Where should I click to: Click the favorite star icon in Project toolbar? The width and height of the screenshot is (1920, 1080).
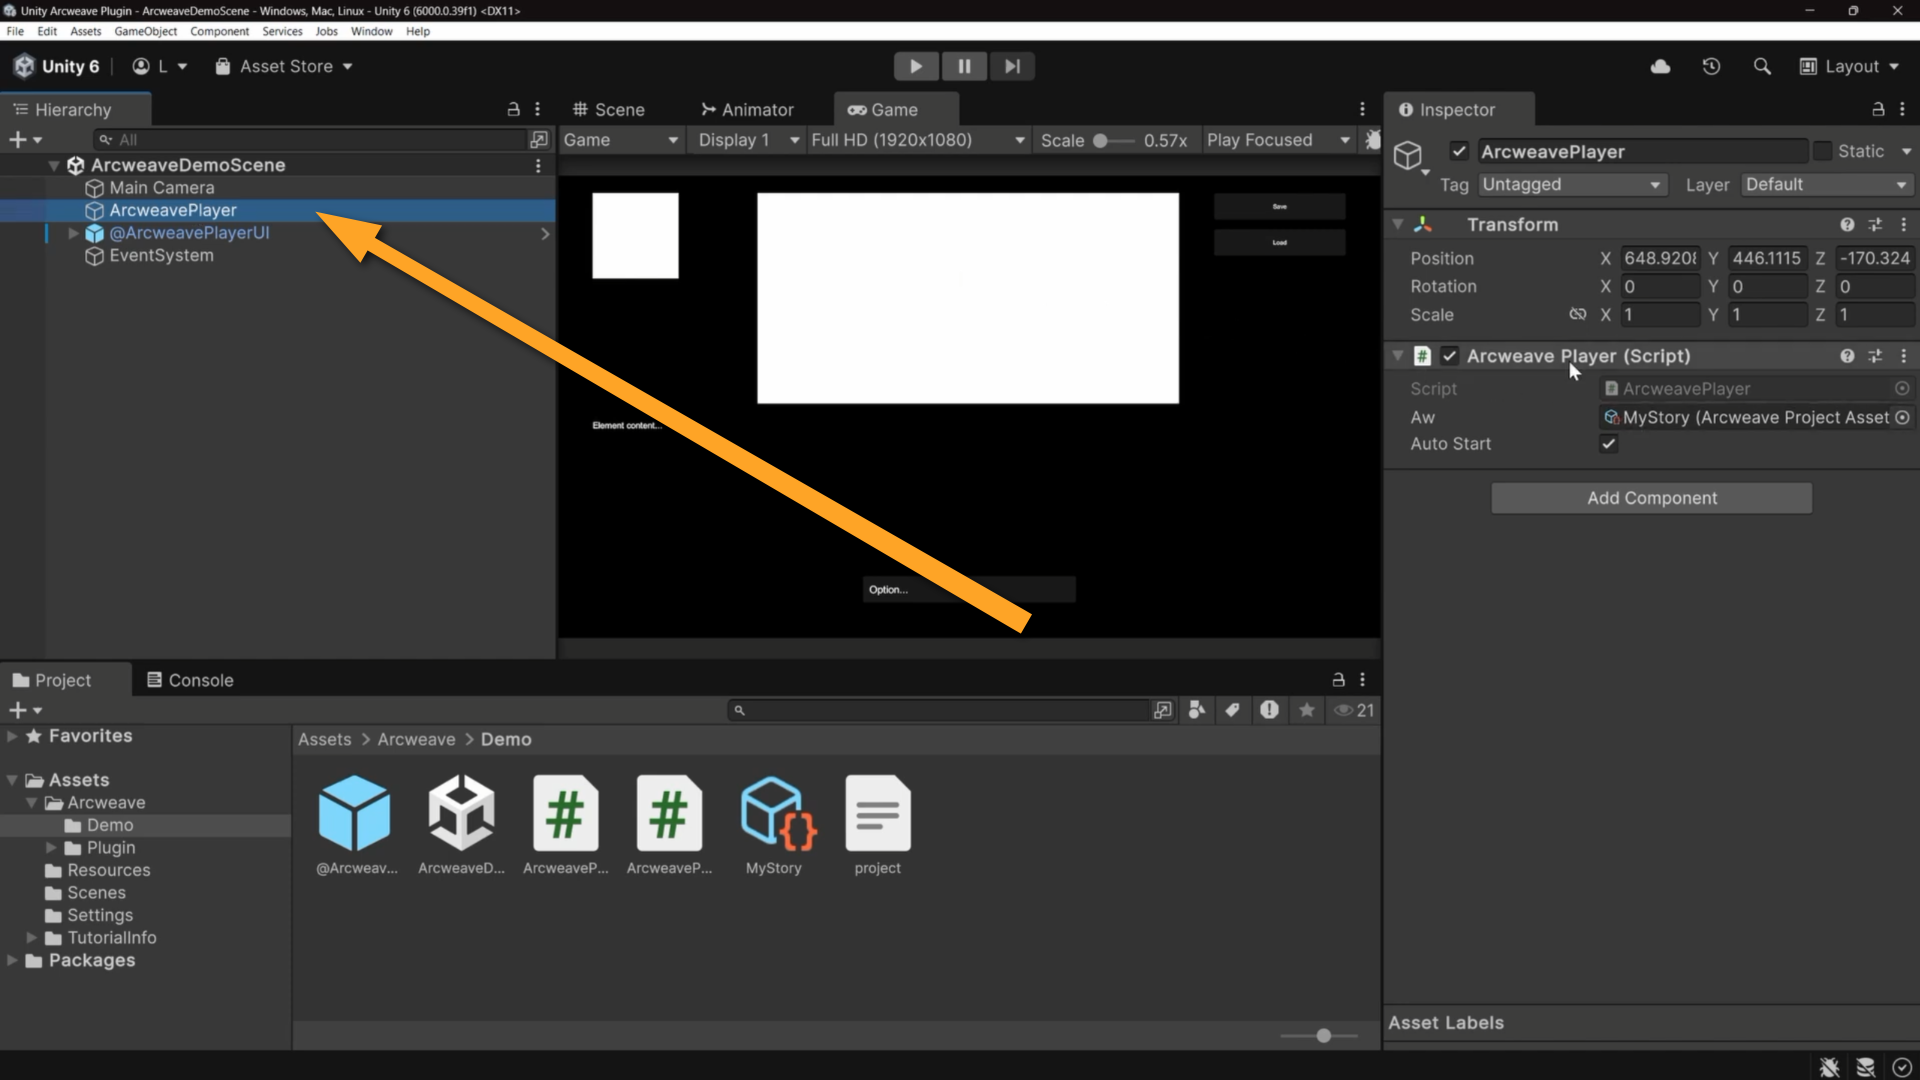(1306, 710)
